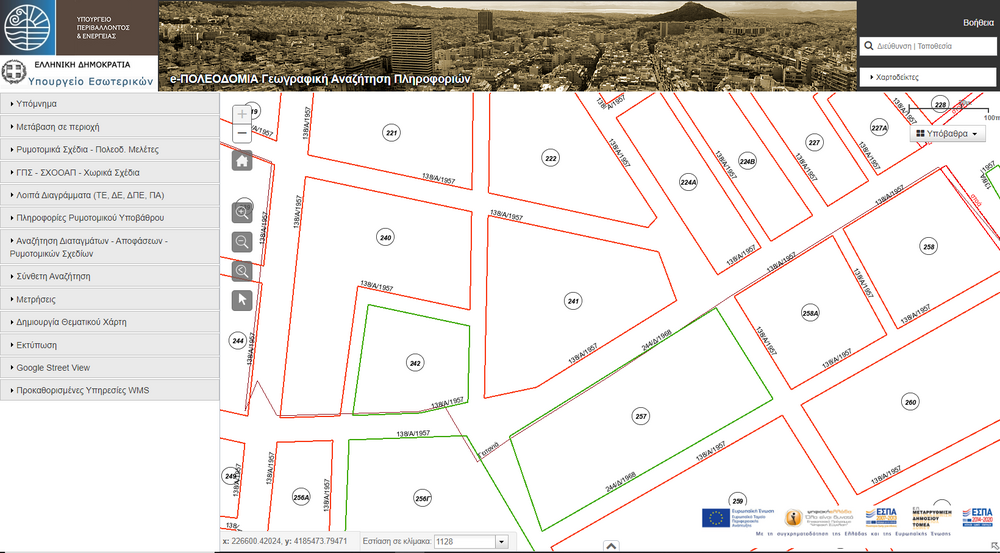Image resolution: width=1000 pixels, height=553 pixels.
Task: Open Google Street View section
Action: [x=110, y=368]
